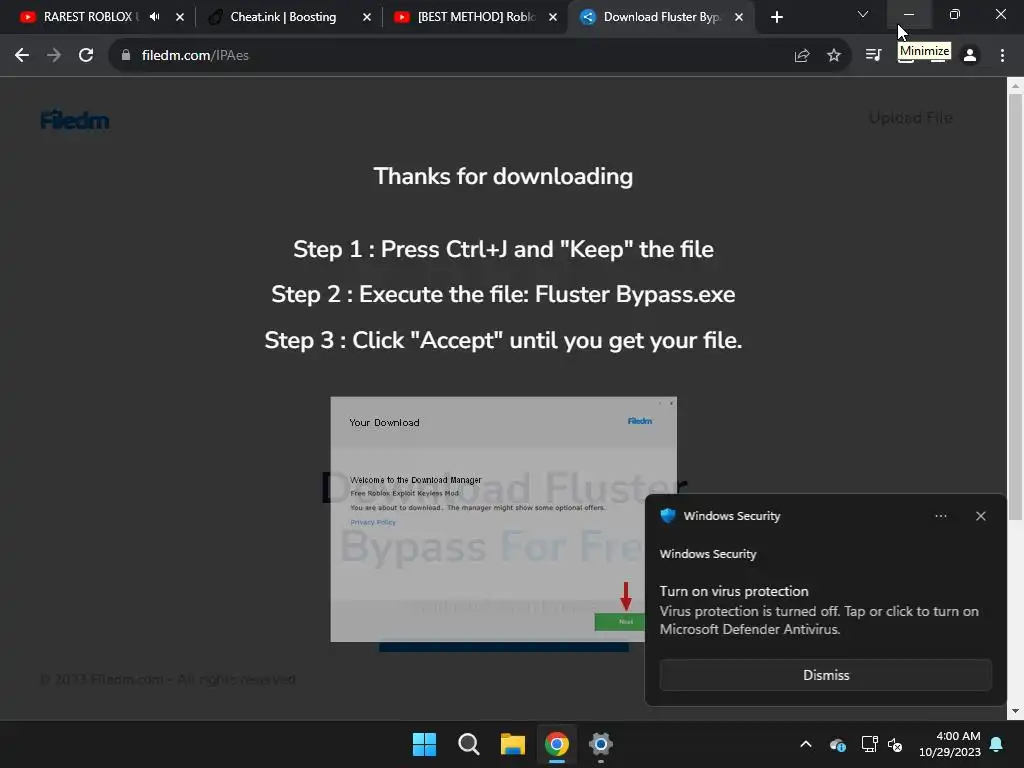Open Chrome three-dot menu
This screenshot has width=1024, height=768.
coord(1002,56)
